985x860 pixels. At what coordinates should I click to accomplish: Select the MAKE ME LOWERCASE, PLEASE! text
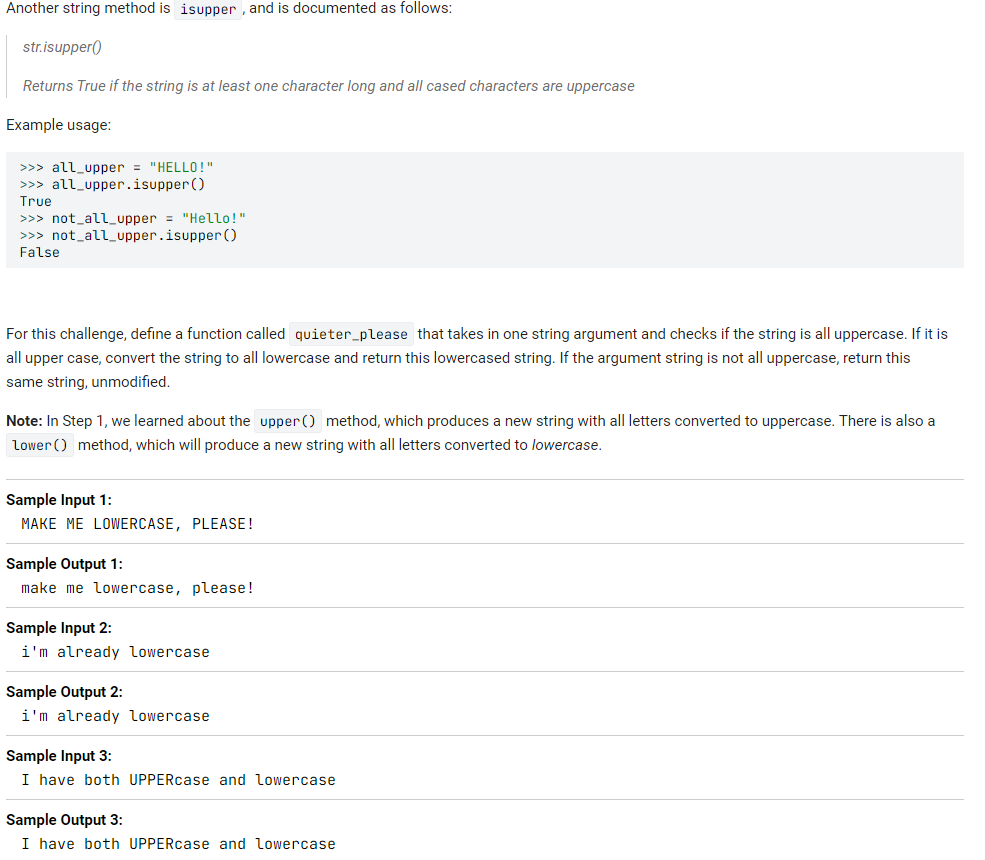[137, 523]
